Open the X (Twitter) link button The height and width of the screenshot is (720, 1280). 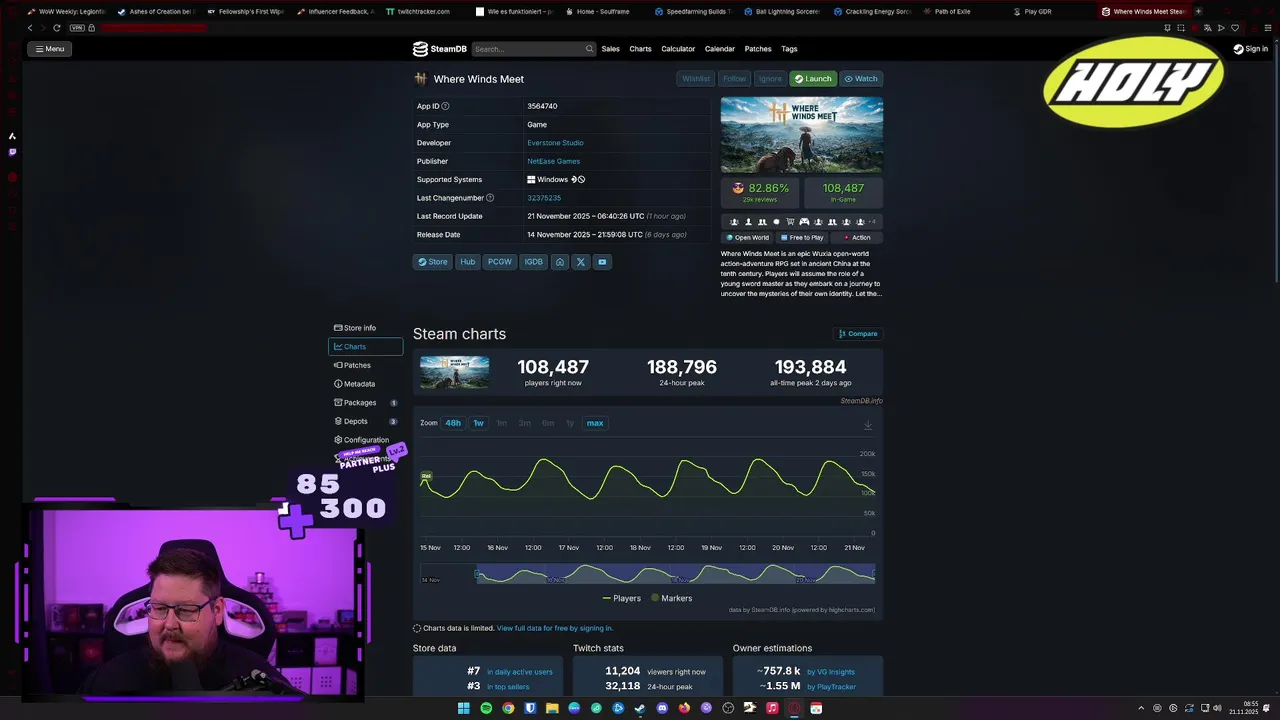581,262
